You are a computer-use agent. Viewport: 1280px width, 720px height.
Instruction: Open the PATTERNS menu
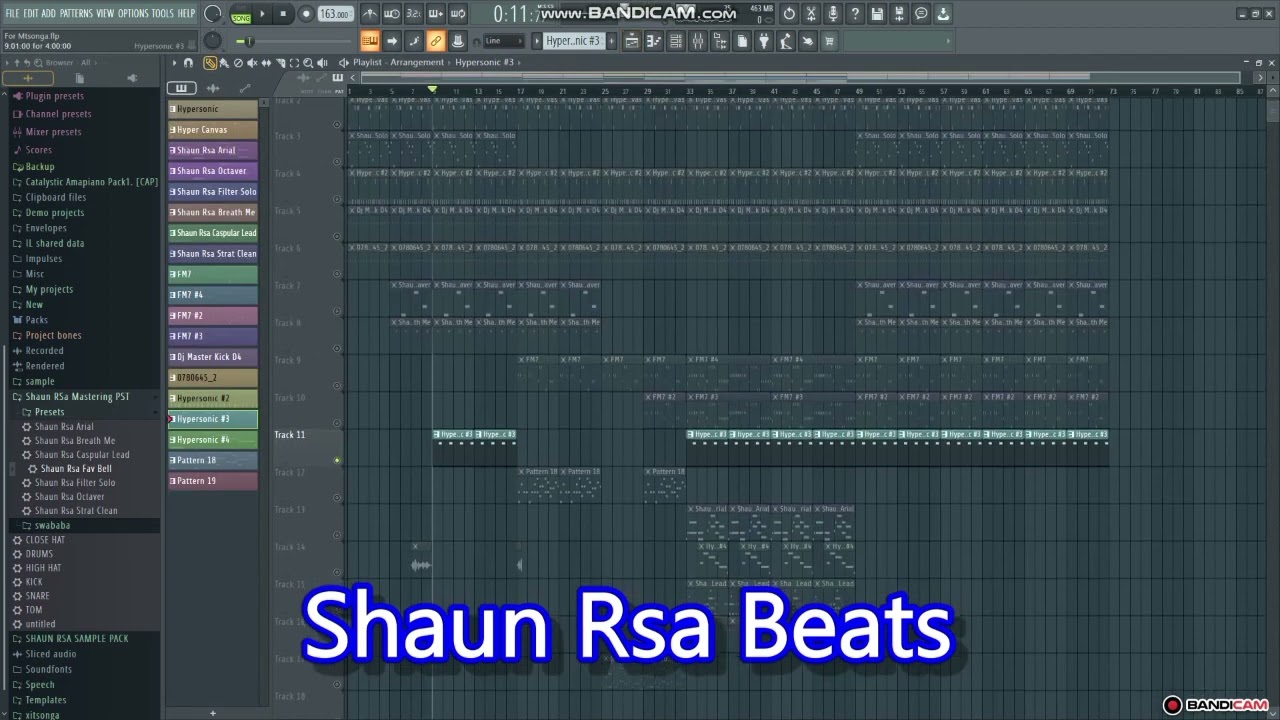point(76,13)
